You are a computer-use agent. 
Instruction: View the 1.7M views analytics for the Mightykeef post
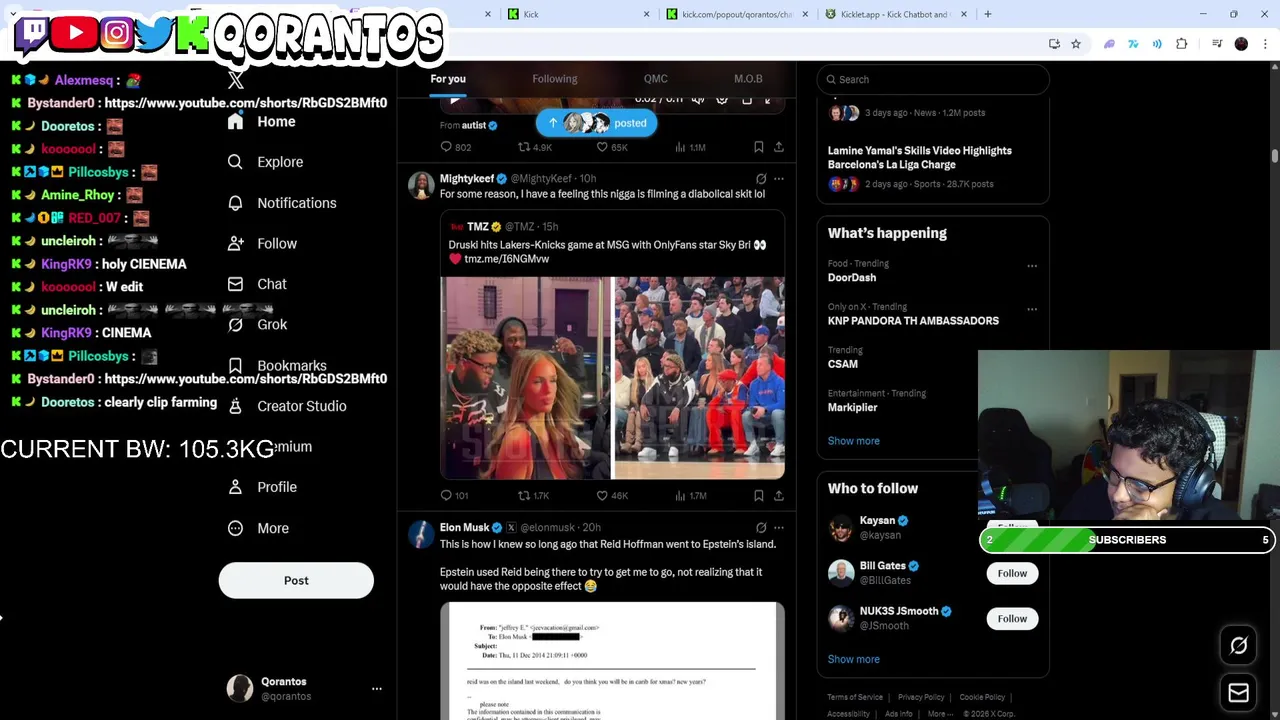click(690, 495)
